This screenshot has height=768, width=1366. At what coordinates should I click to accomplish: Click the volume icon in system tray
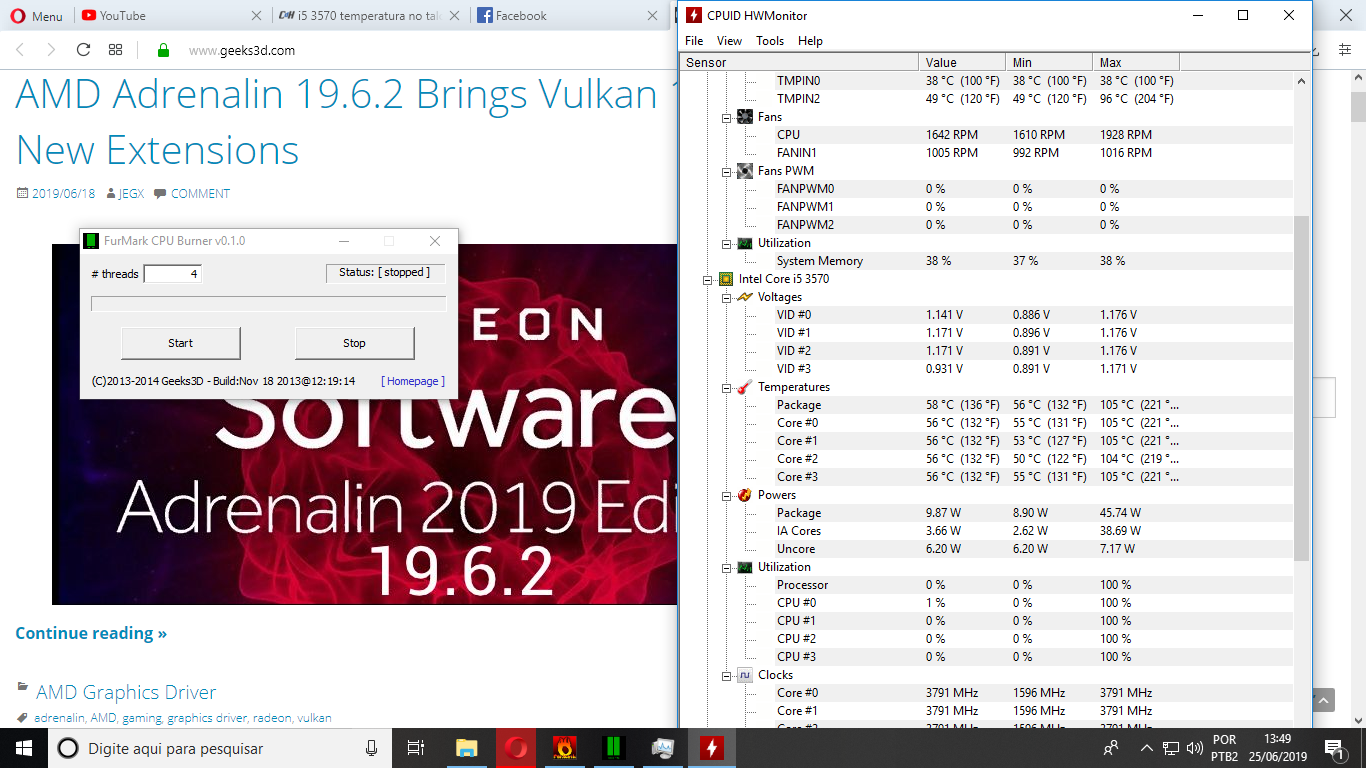1194,748
